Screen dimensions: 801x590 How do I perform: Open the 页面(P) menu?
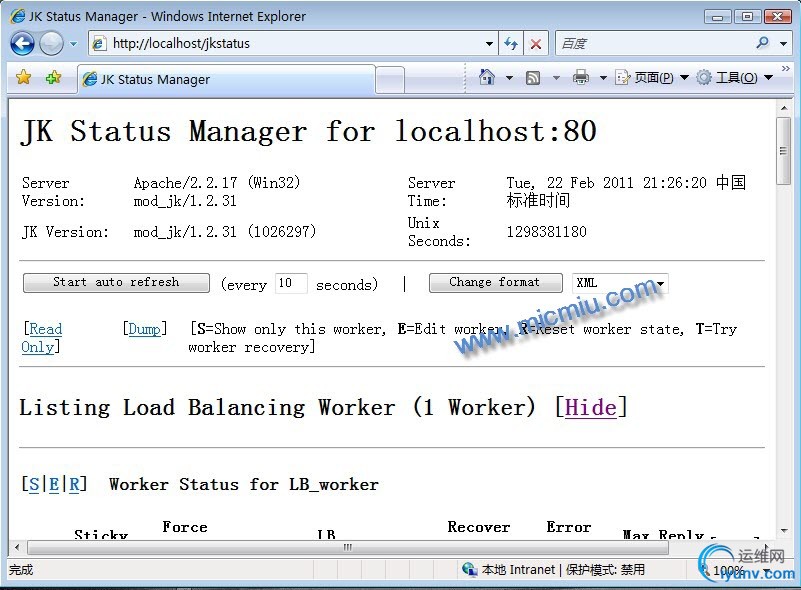[652, 78]
